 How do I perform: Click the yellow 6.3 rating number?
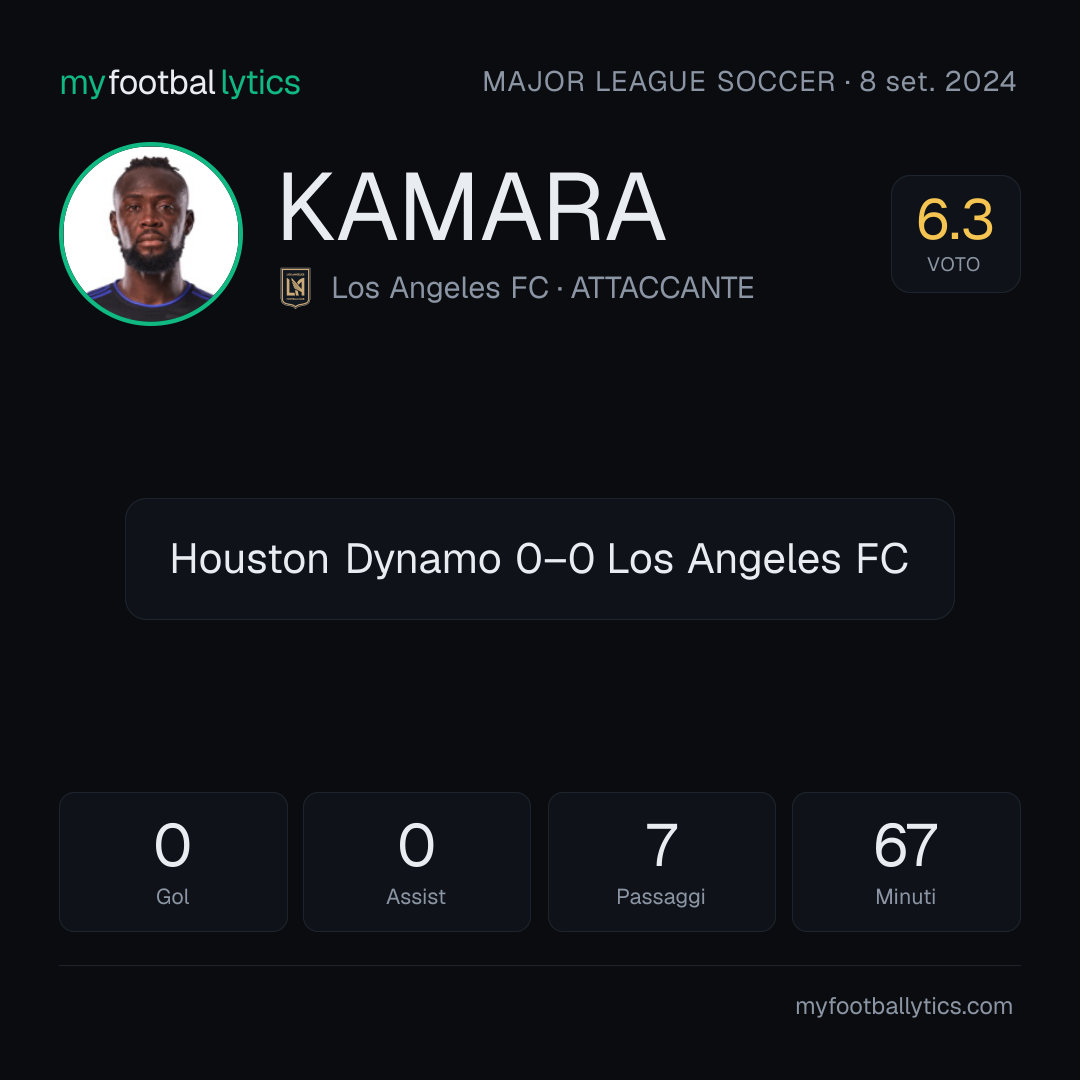pyautogui.click(x=955, y=220)
